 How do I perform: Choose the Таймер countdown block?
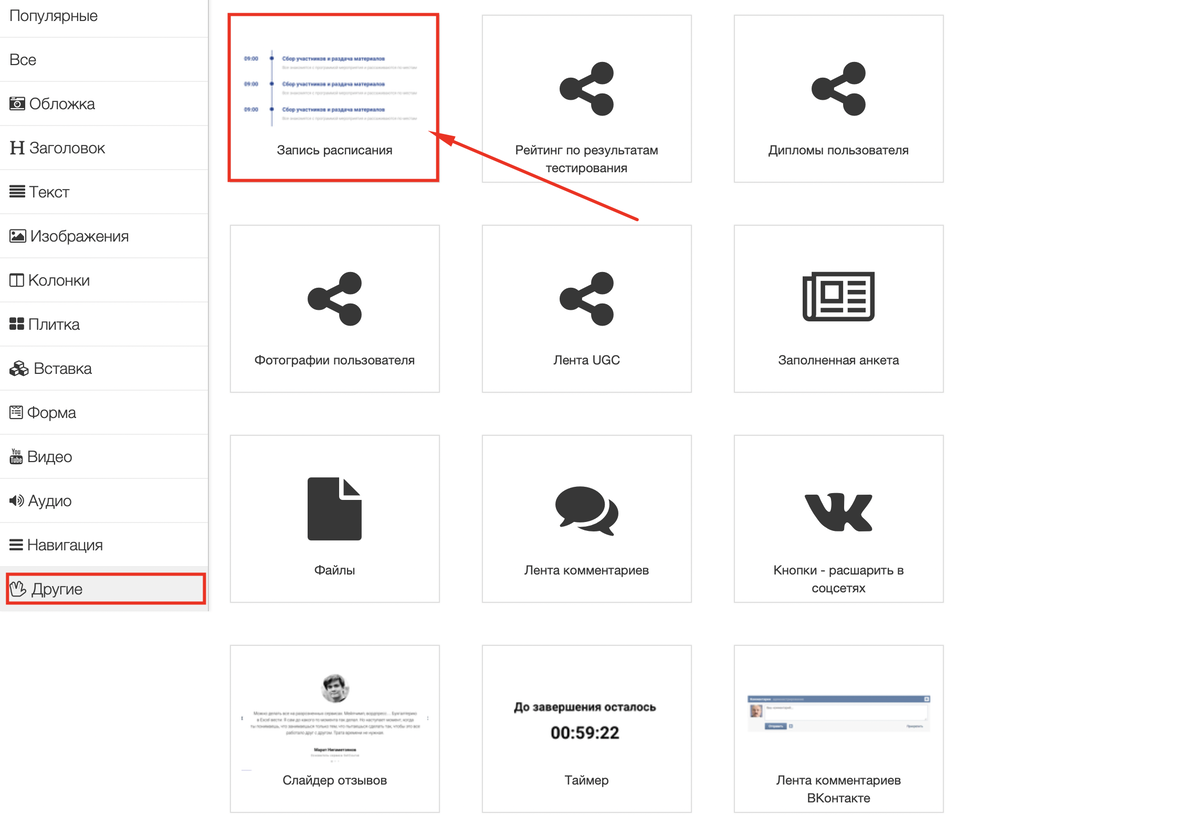coord(587,722)
